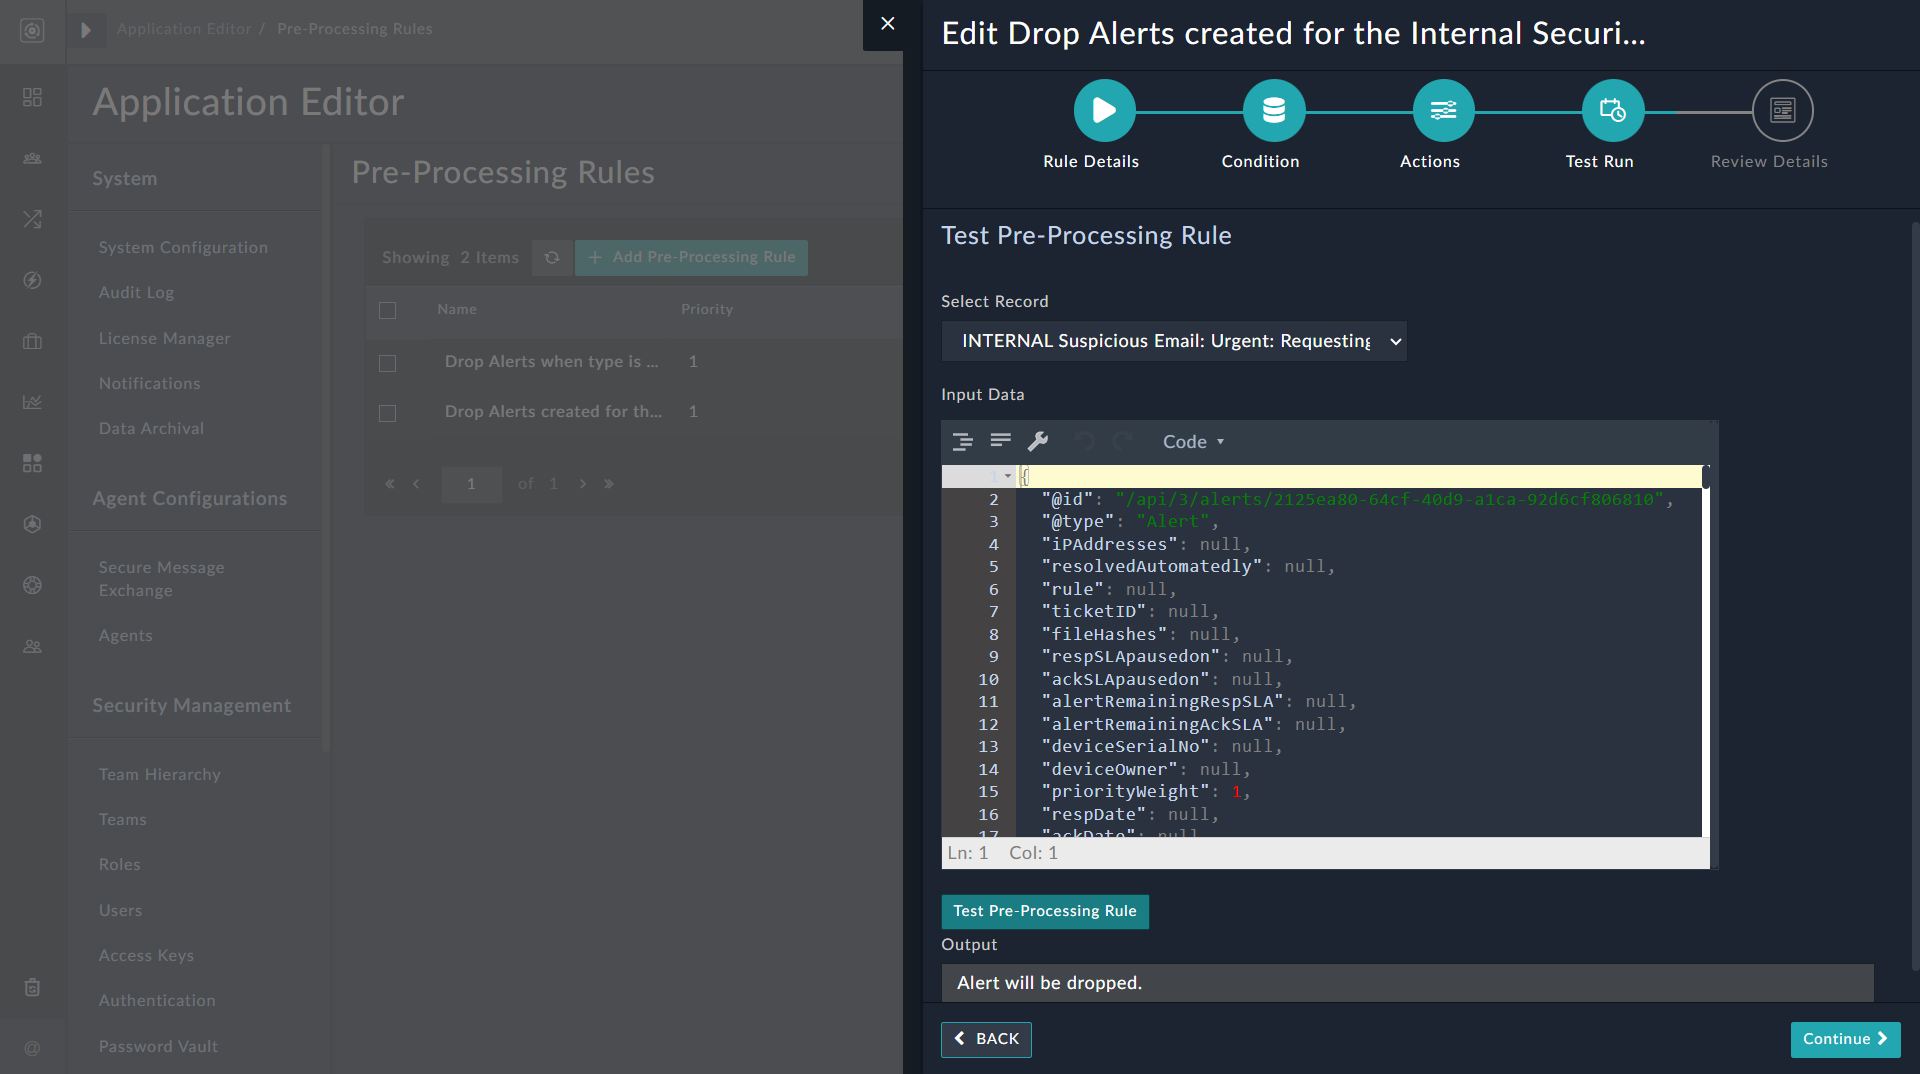Screen dimensions: 1920x1074
Task: Collapse the JSON root fold arrow on line 1
Action: [1007, 476]
